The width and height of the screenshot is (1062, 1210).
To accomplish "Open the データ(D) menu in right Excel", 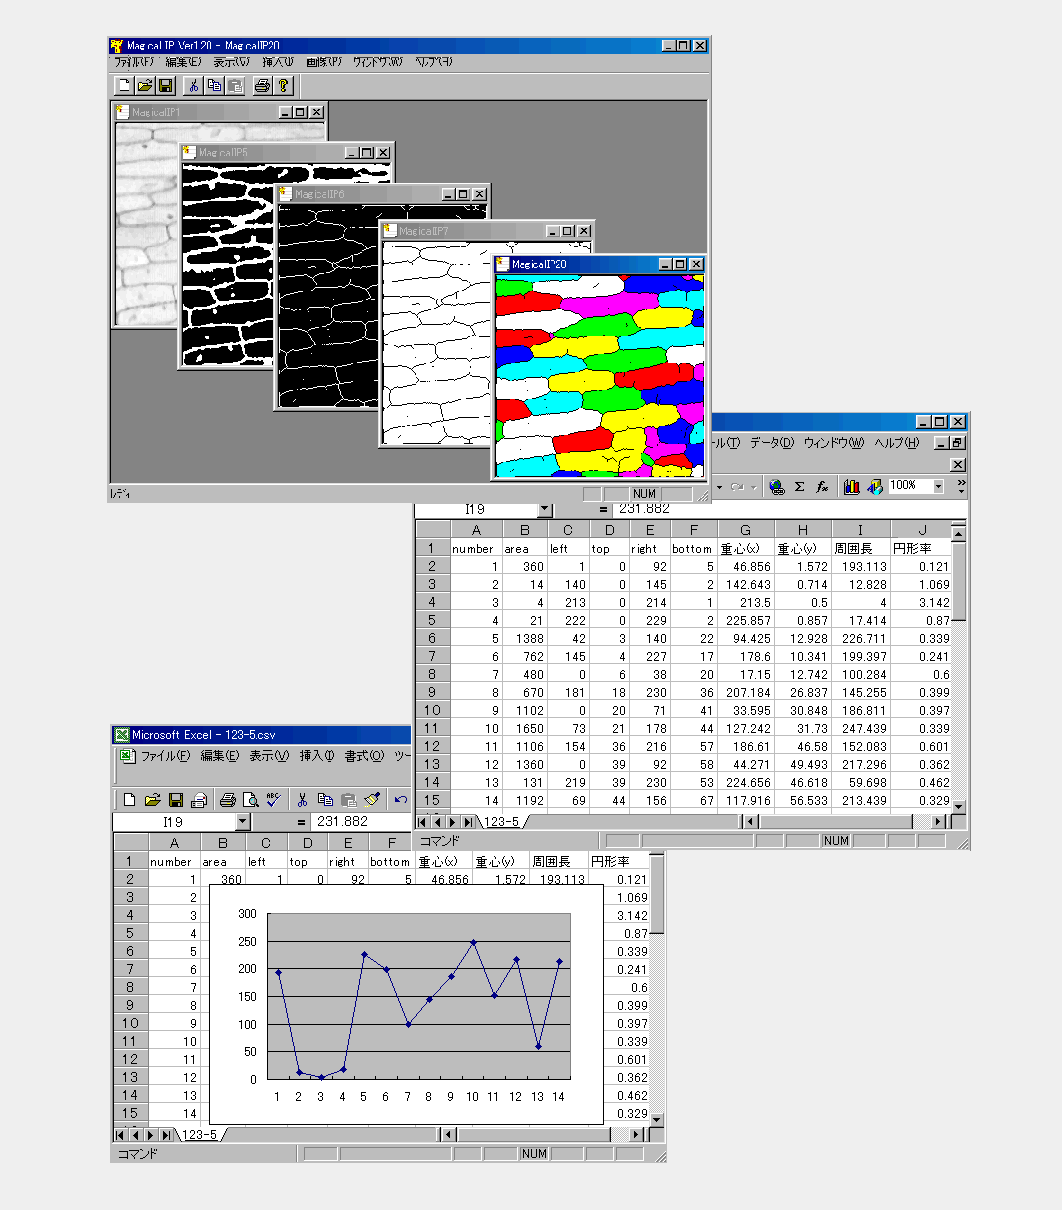I will [772, 443].
